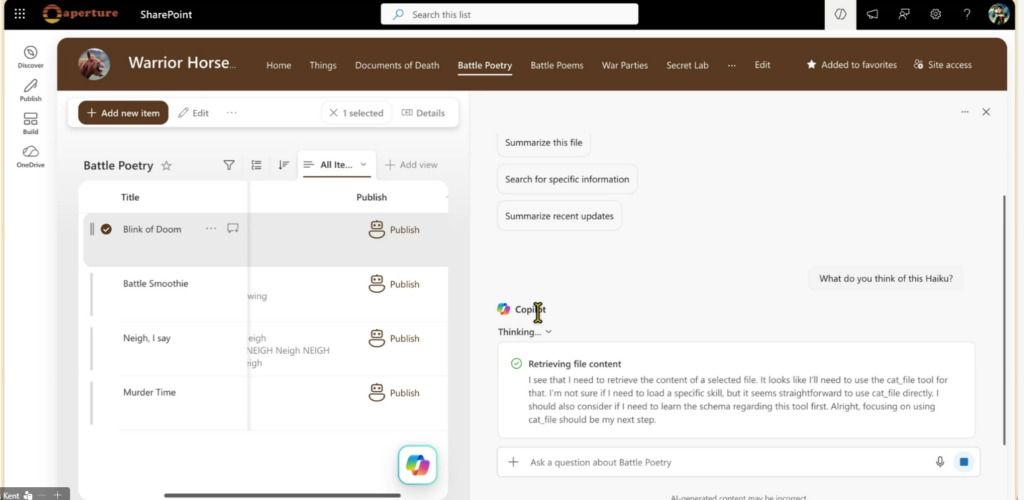Screen dimensions: 1024x500
Task: Click the list horizontal scrollbar
Action: pyautogui.click(x=282, y=495)
